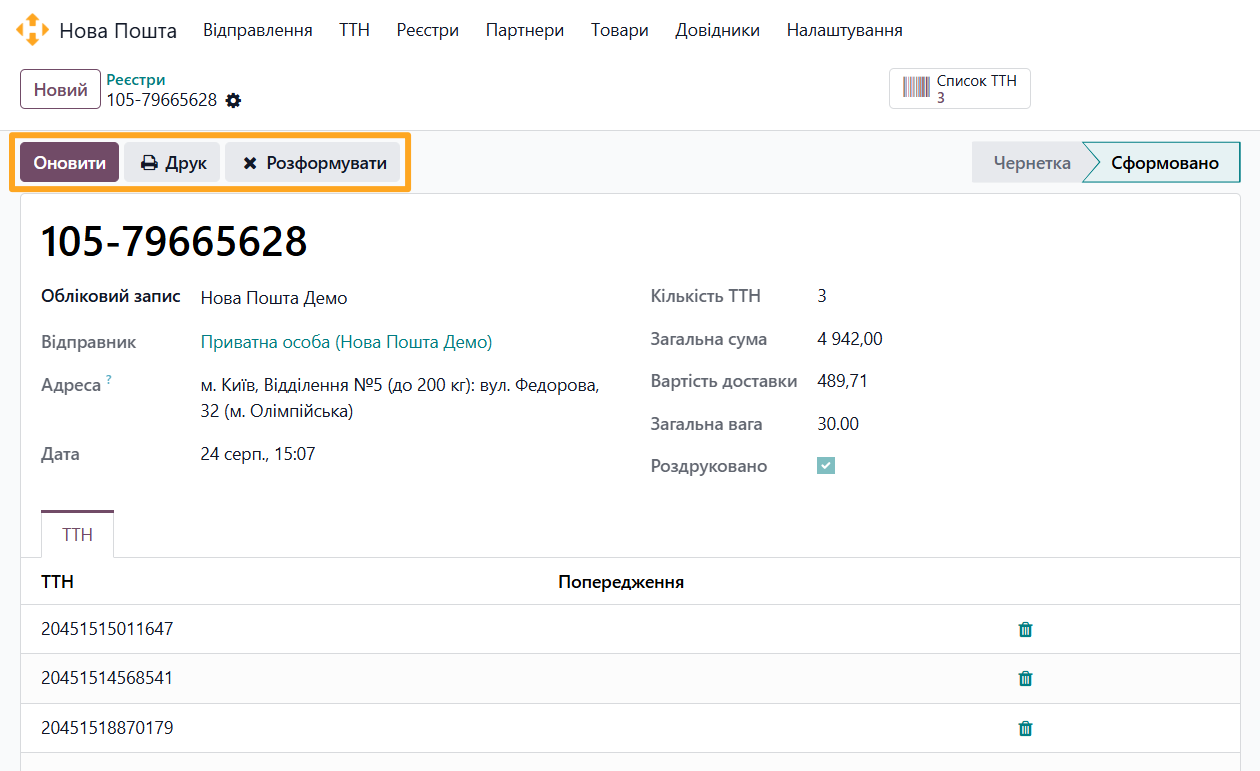Toggle the Роздруковано checkbox
Screen dimensions: 1260x771
pyautogui.click(x=826, y=466)
